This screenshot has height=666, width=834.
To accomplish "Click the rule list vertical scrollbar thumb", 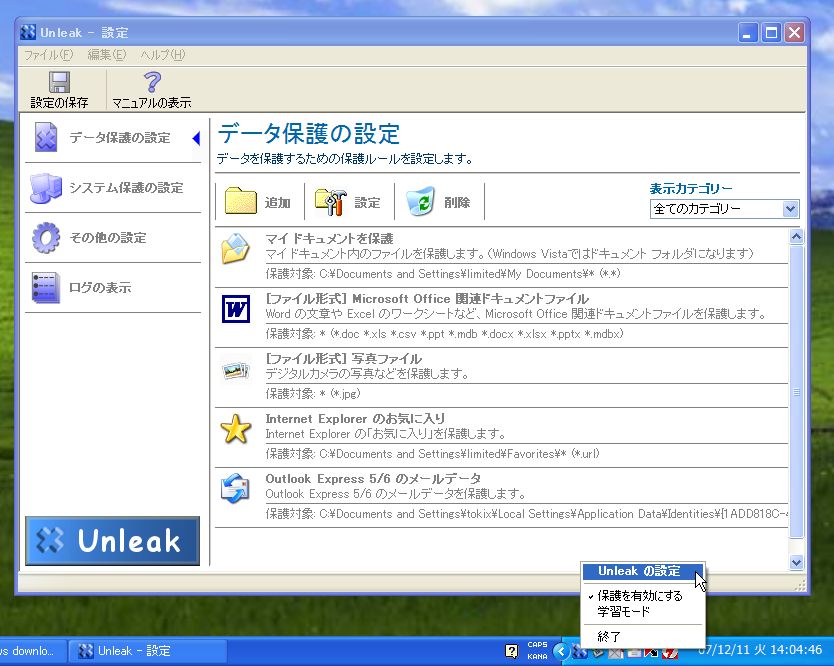I will coord(796,392).
